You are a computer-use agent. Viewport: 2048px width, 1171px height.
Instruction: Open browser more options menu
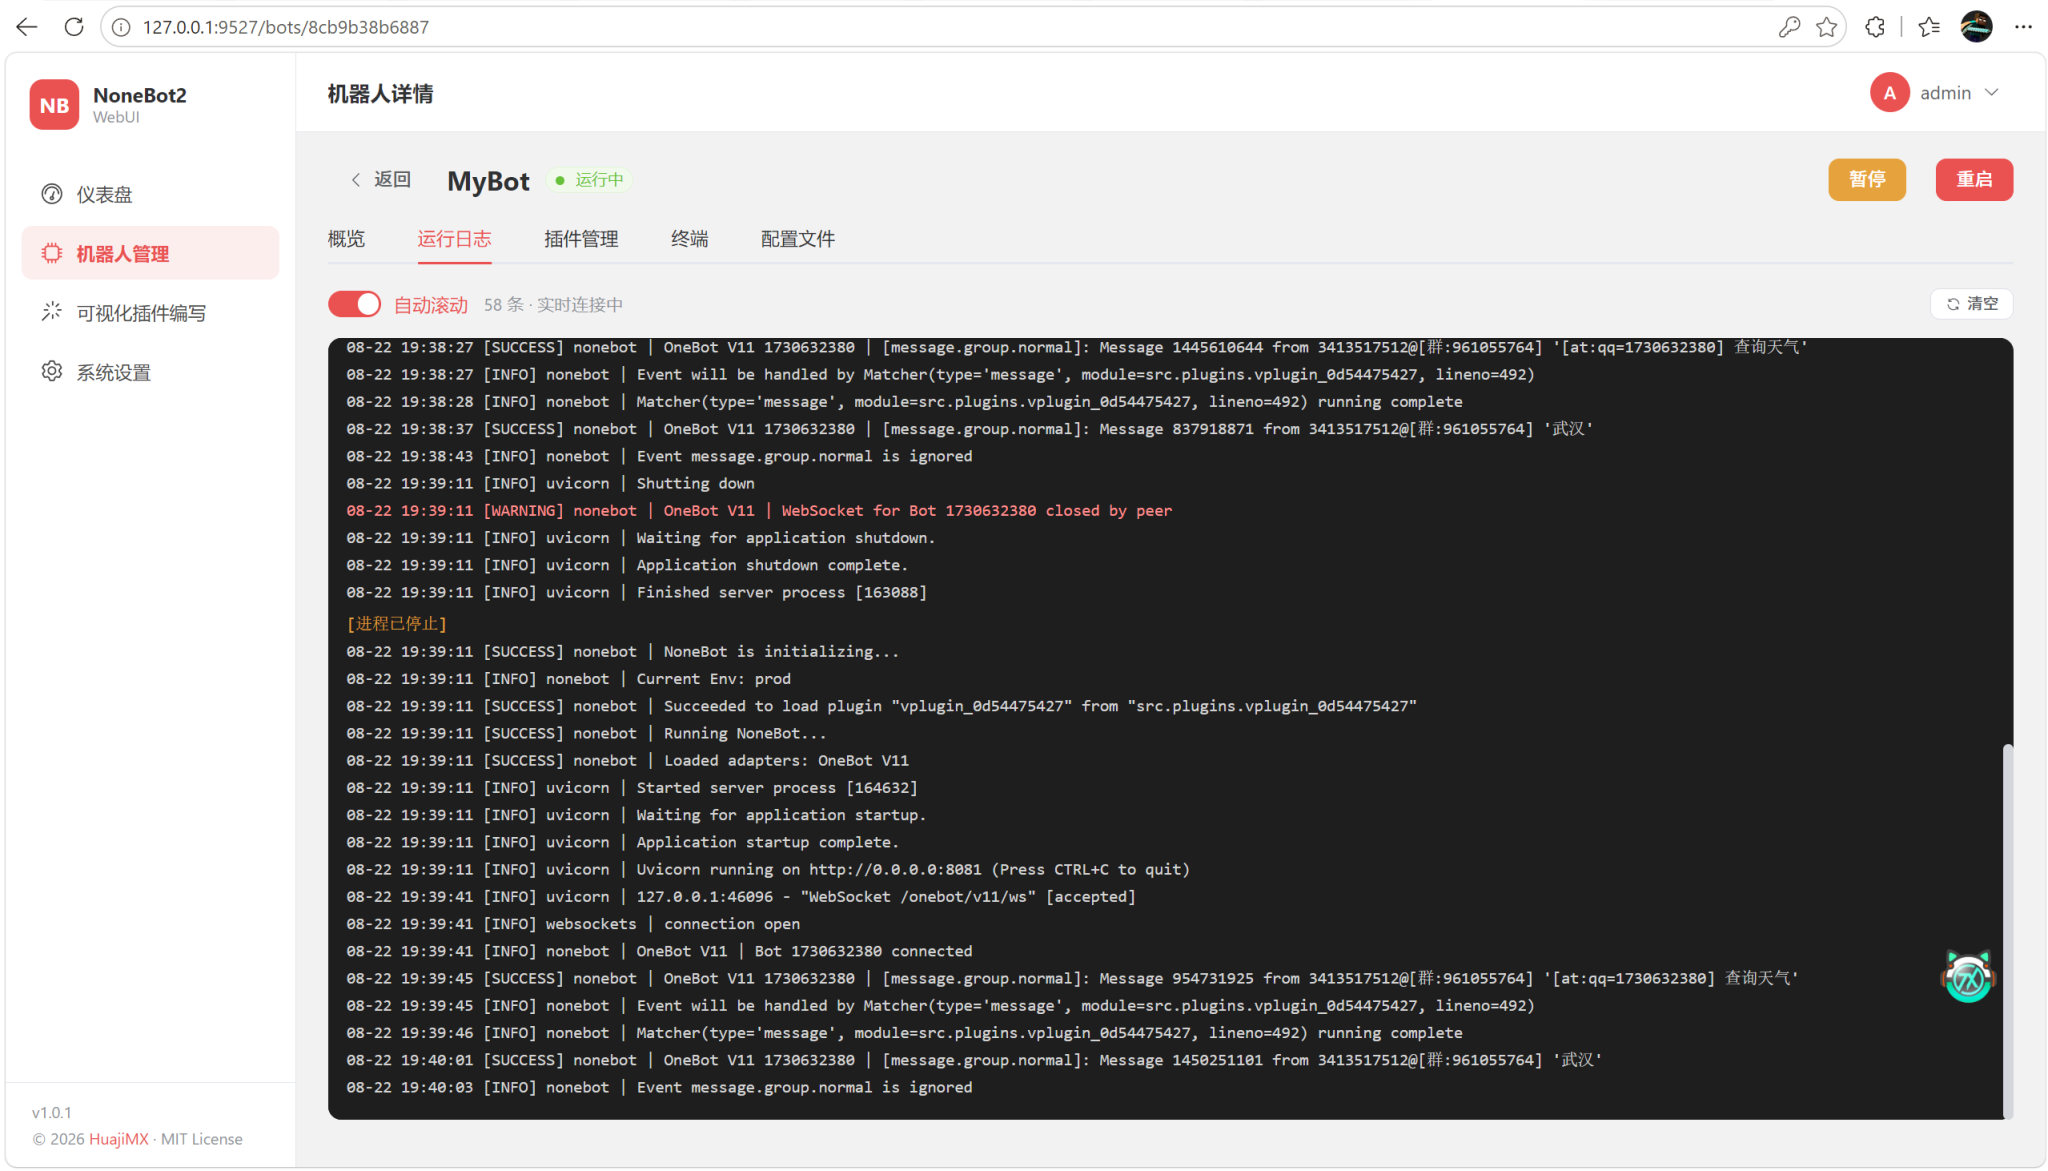point(2022,27)
